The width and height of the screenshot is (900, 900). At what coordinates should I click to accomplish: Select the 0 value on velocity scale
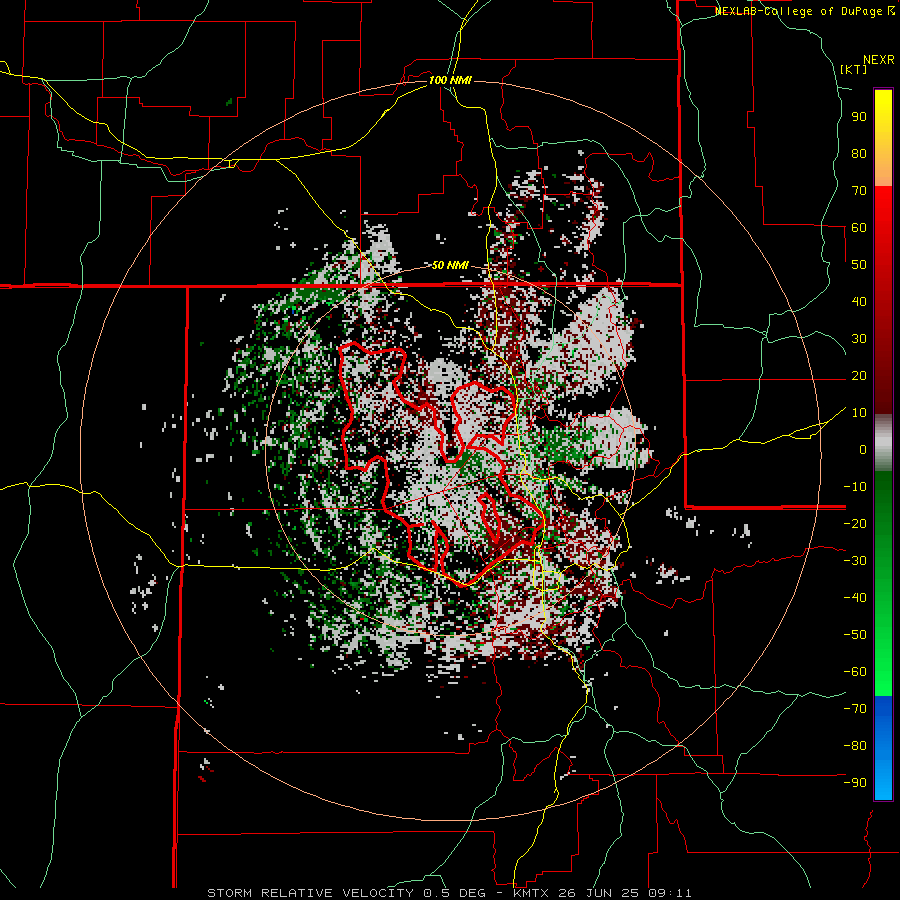coord(863,450)
